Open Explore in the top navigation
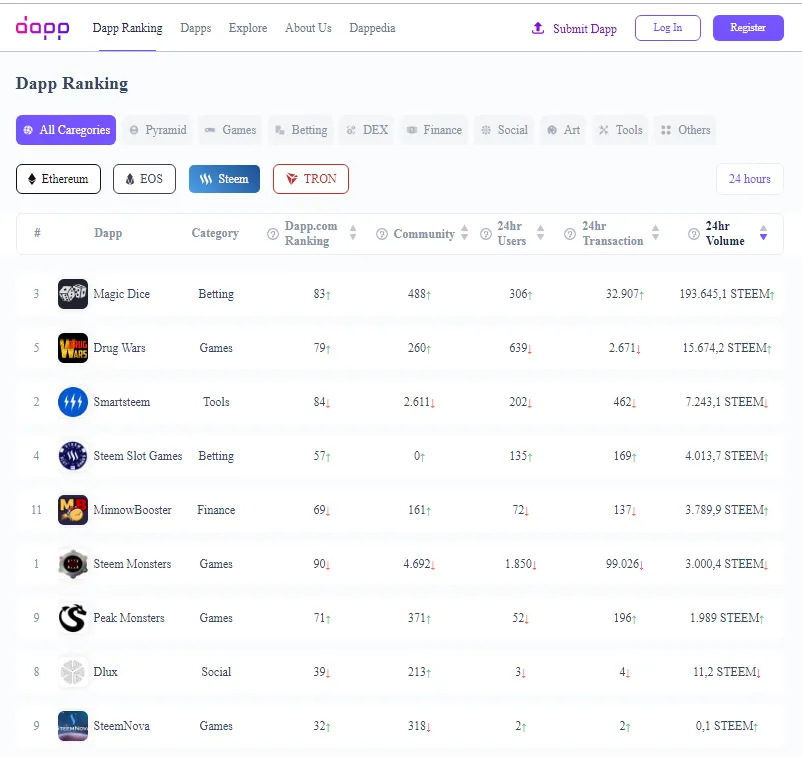This screenshot has width=802, height=757. (x=248, y=28)
